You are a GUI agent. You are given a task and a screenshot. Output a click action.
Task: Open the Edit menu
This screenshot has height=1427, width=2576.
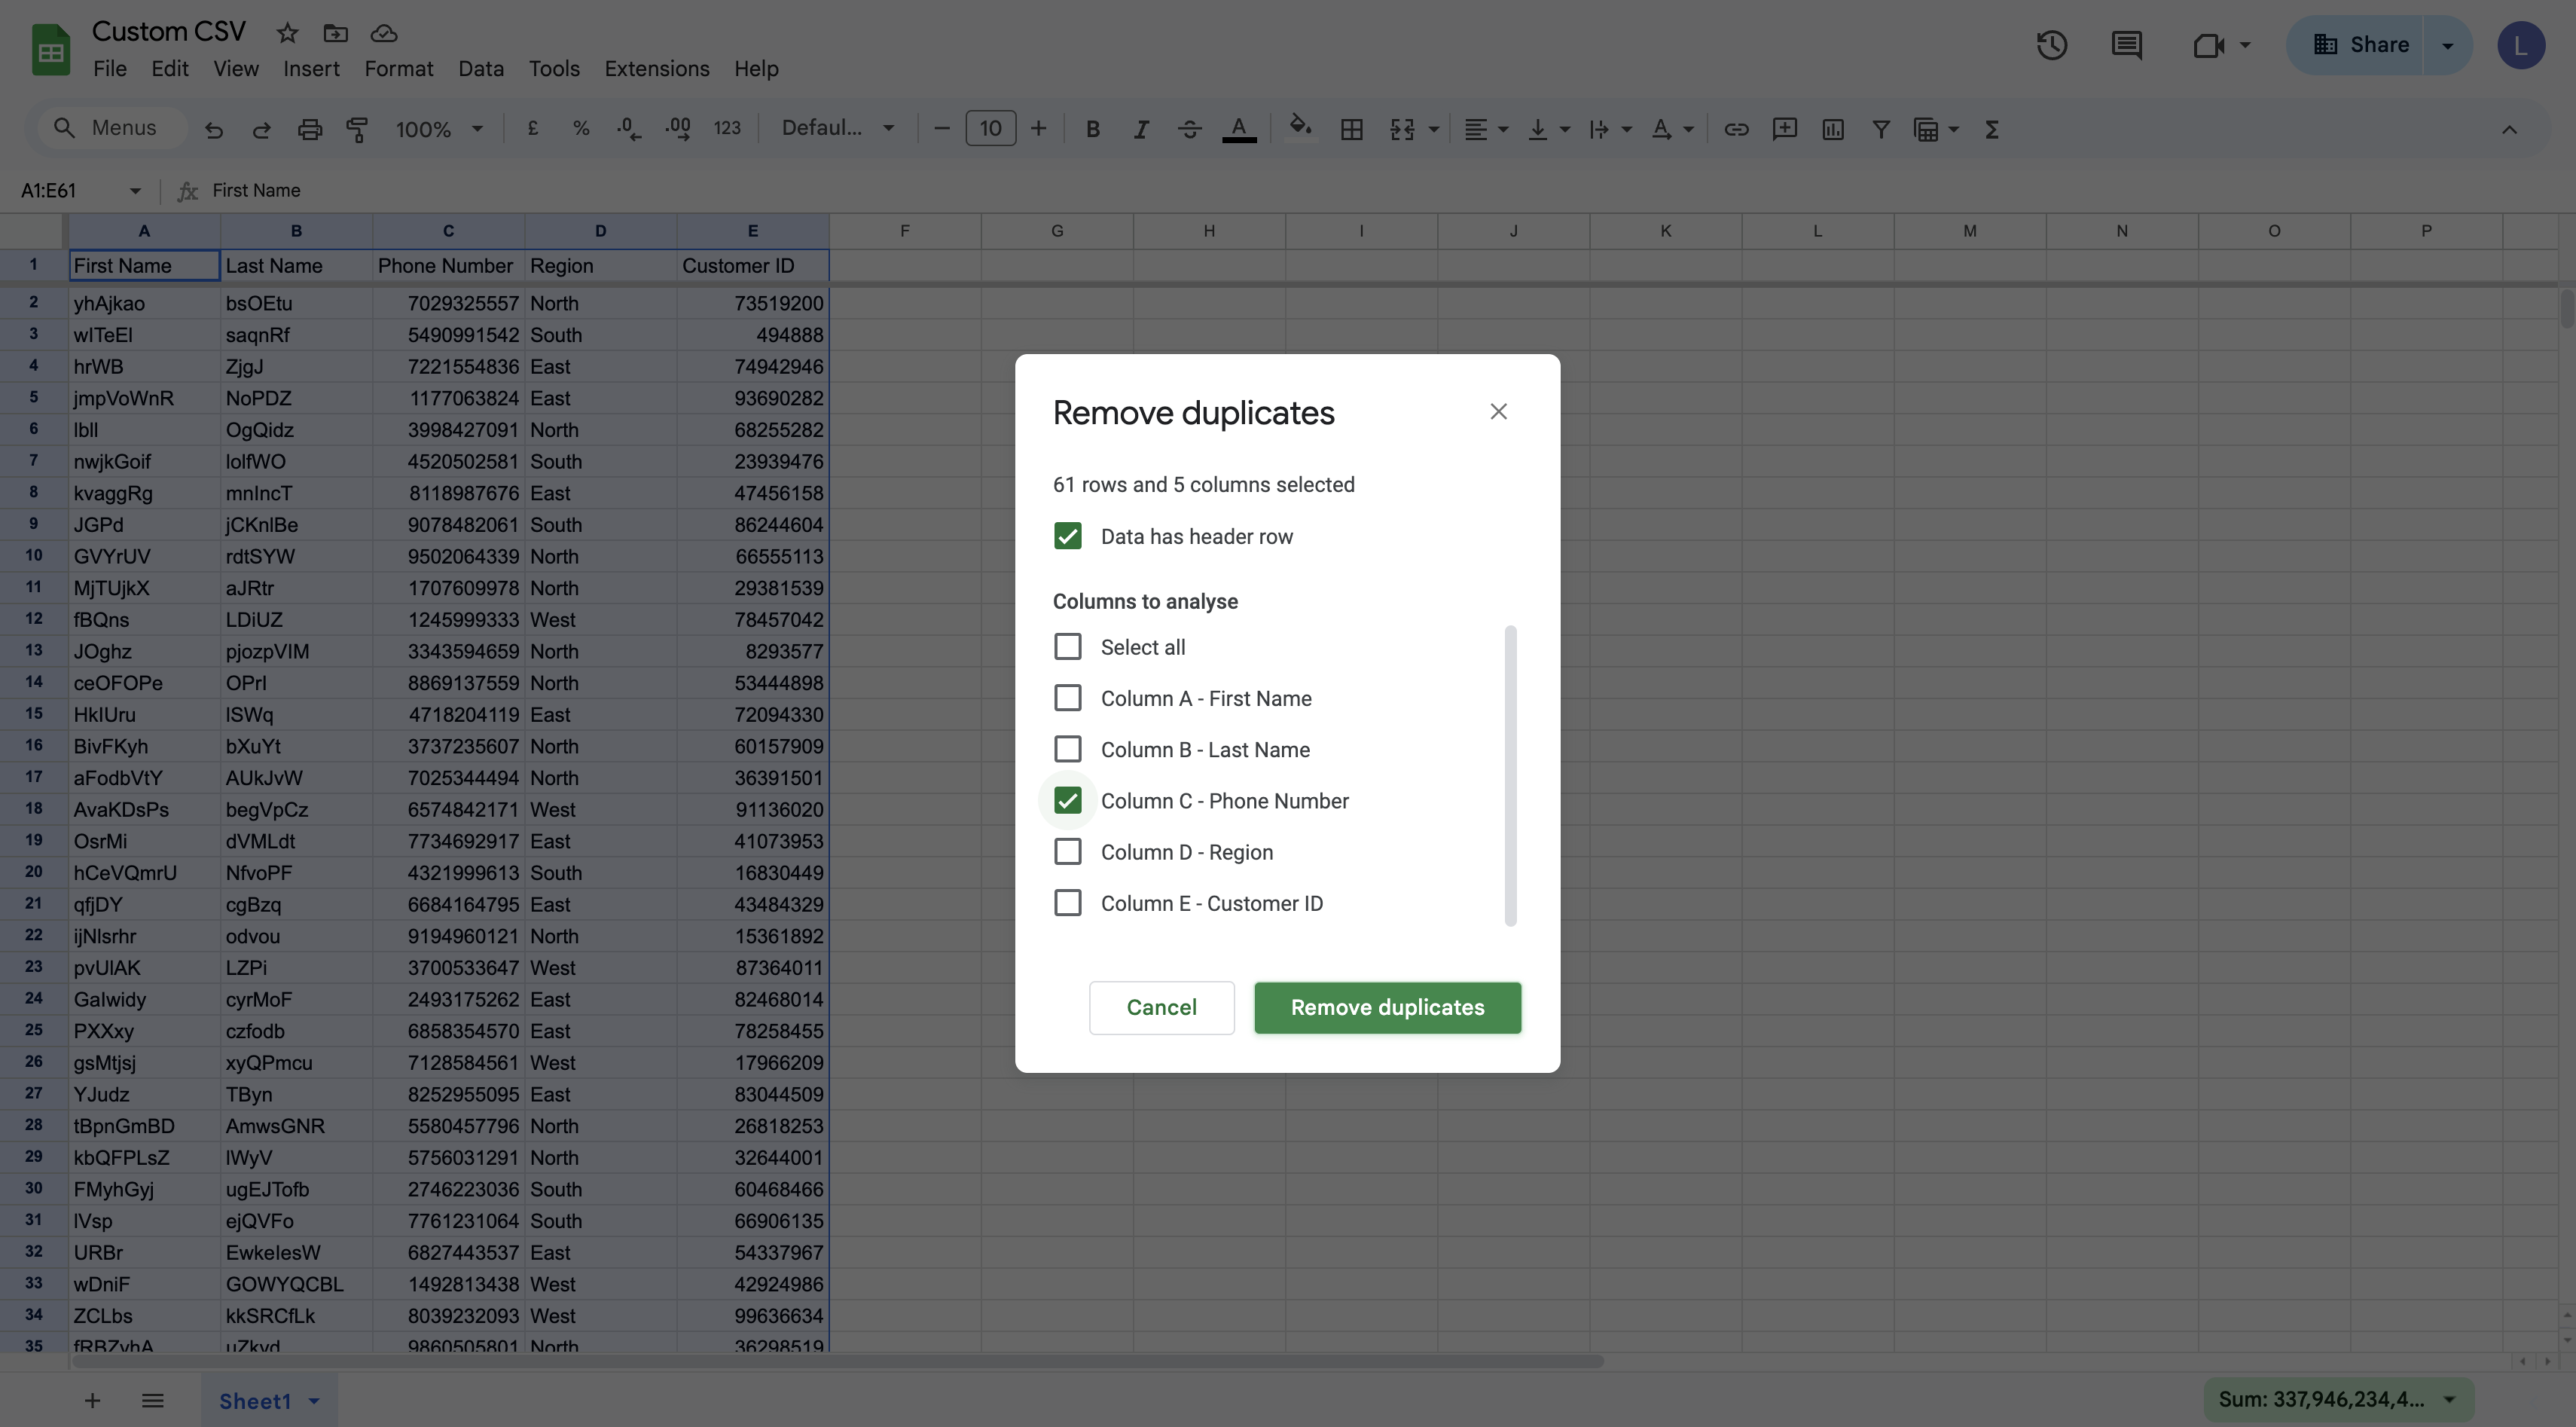[x=170, y=69]
